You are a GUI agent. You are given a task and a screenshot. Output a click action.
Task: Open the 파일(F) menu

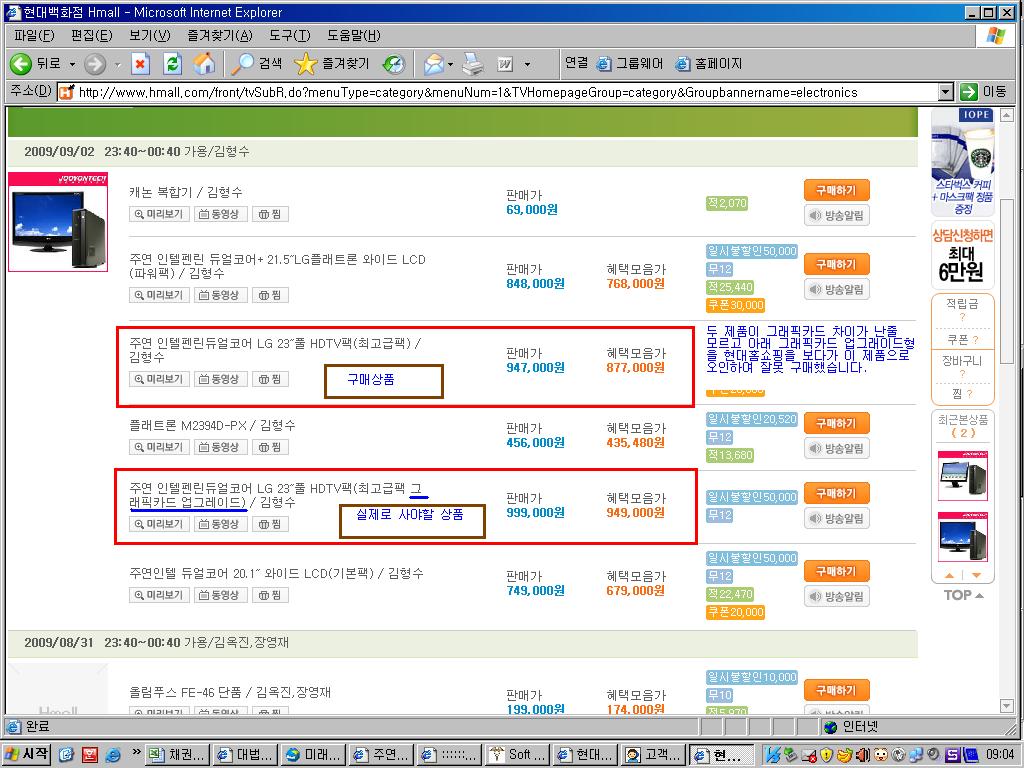[34, 35]
